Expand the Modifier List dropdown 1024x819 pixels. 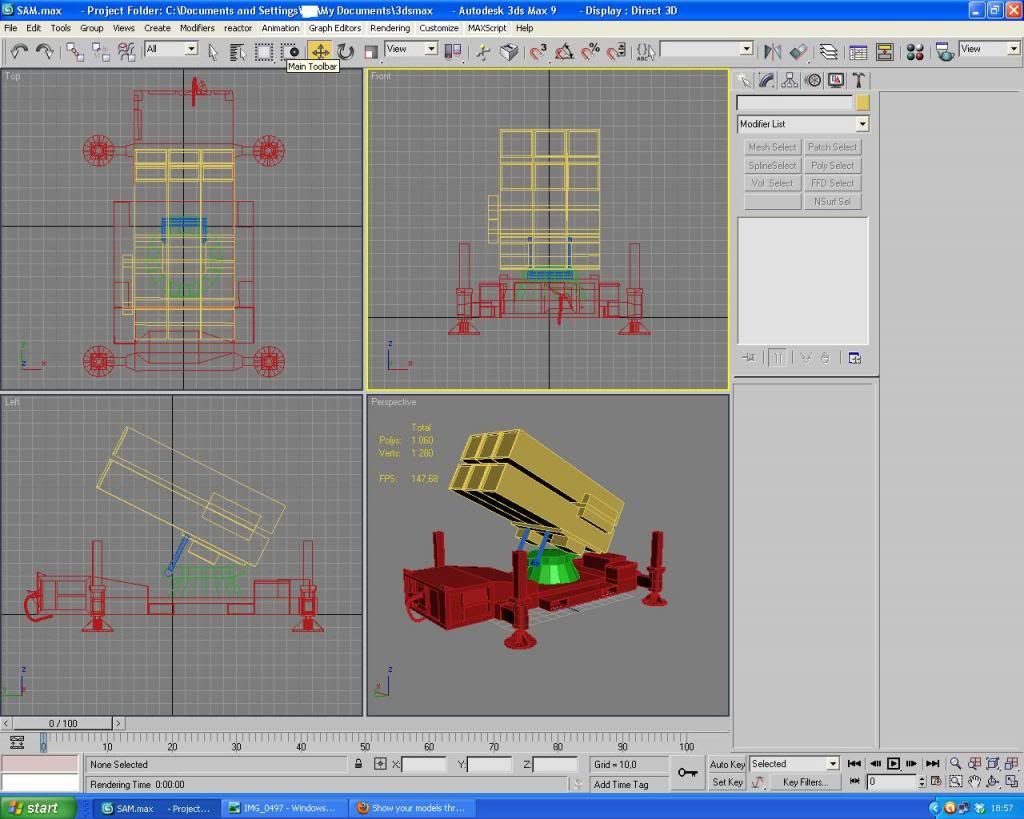[862, 124]
